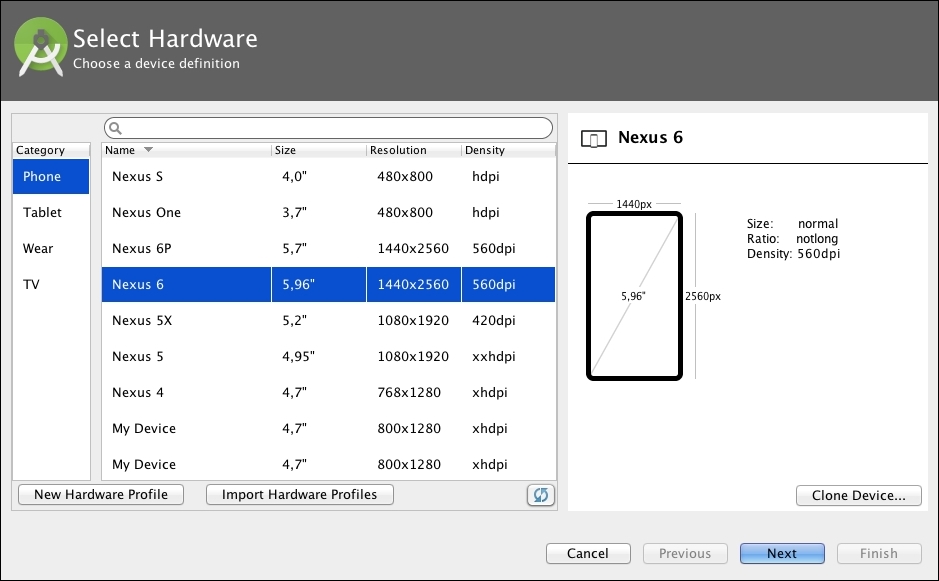Click the phone outline preview diagram
The image size is (939, 581).
(634, 296)
